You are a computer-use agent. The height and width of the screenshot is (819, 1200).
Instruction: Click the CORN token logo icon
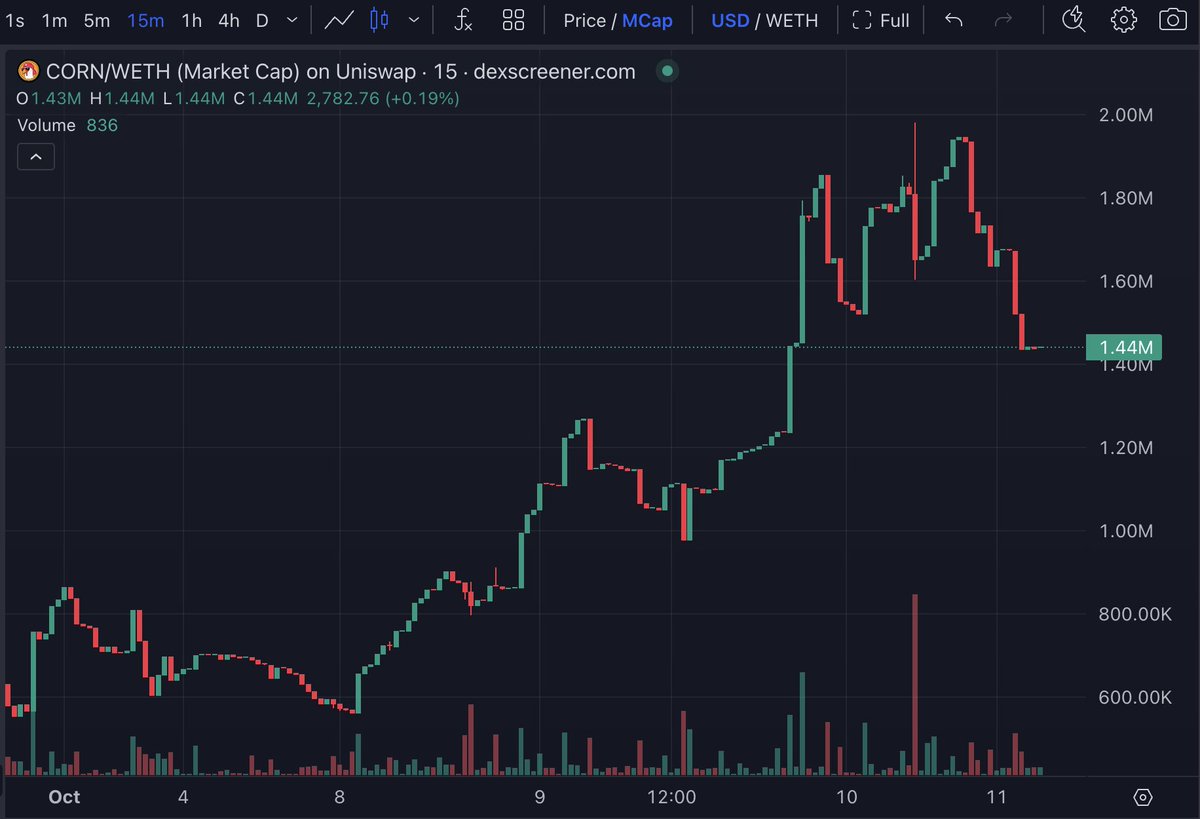tap(28, 71)
